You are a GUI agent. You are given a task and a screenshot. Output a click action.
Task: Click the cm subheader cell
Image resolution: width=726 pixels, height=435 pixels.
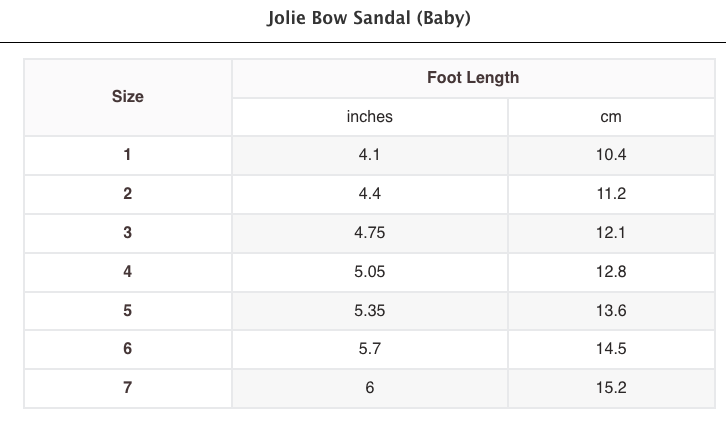pos(610,117)
